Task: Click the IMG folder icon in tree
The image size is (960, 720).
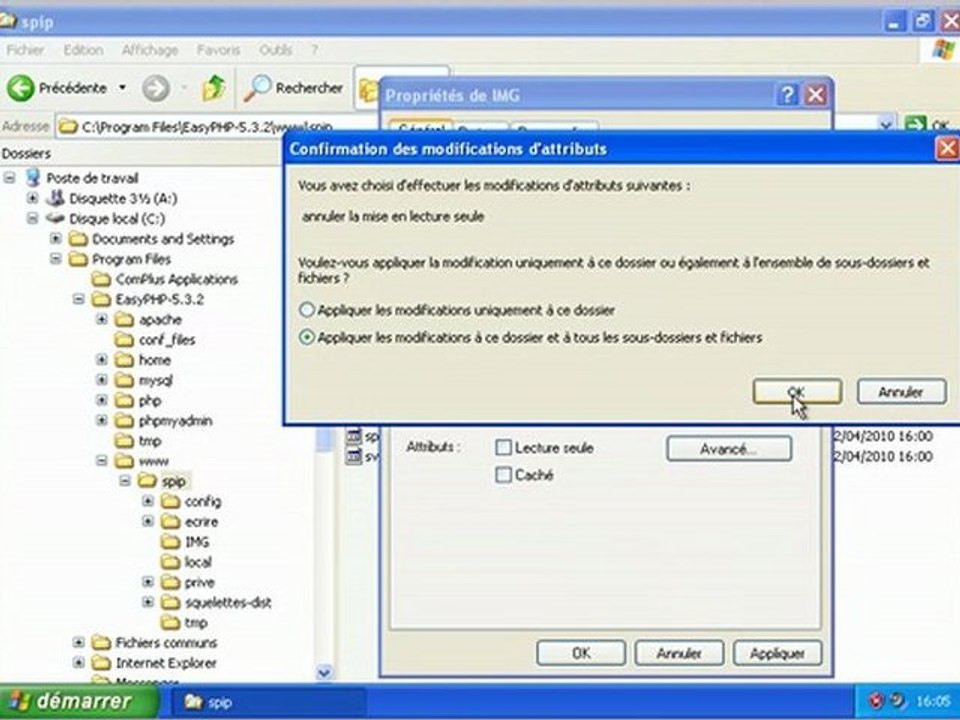Action: (x=170, y=541)
